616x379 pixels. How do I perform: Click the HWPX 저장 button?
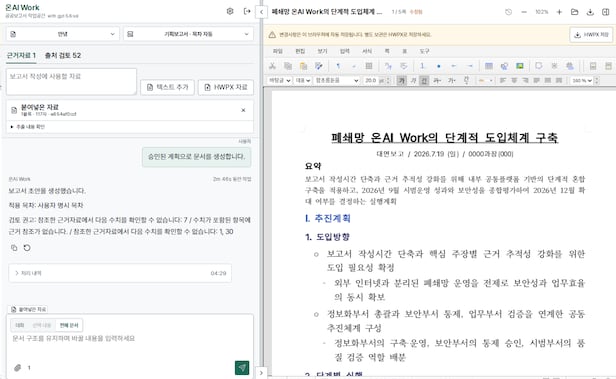click(591, 35)
